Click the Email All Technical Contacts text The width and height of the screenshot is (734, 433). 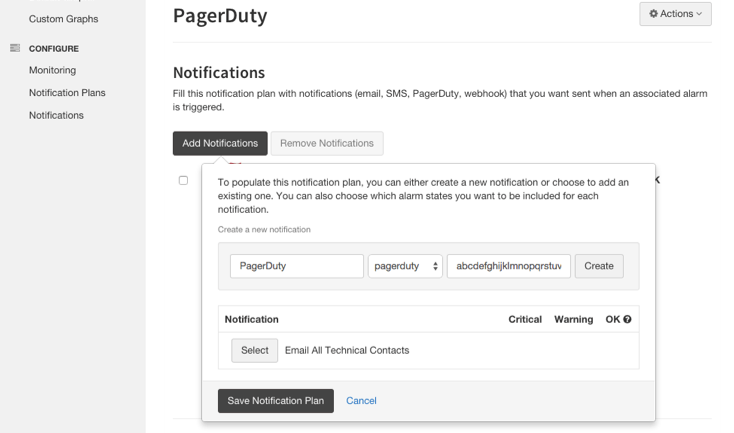pyautogui.click(x=347, y=350)
